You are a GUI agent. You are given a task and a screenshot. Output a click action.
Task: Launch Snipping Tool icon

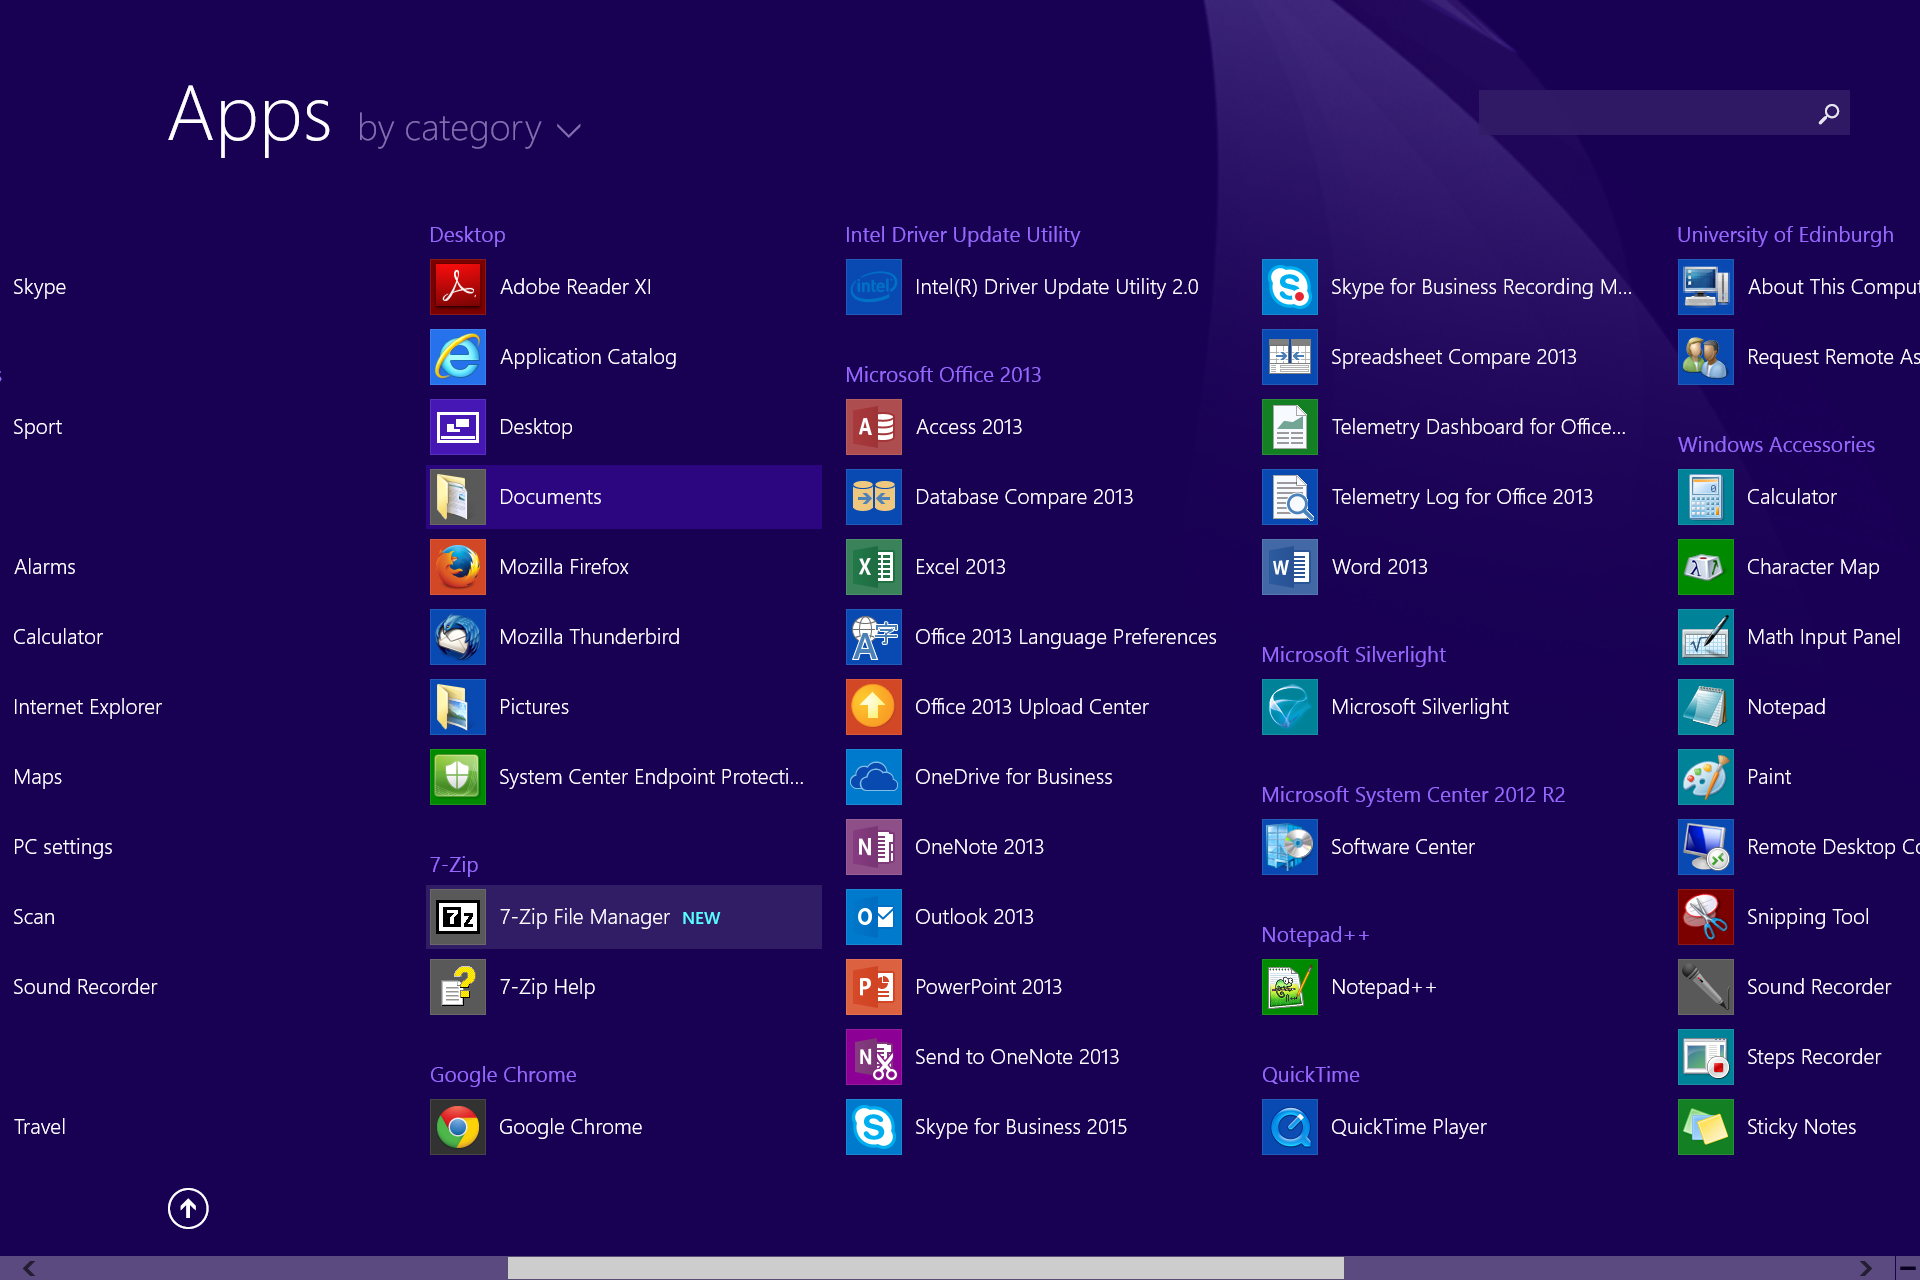click(1705, 917)
